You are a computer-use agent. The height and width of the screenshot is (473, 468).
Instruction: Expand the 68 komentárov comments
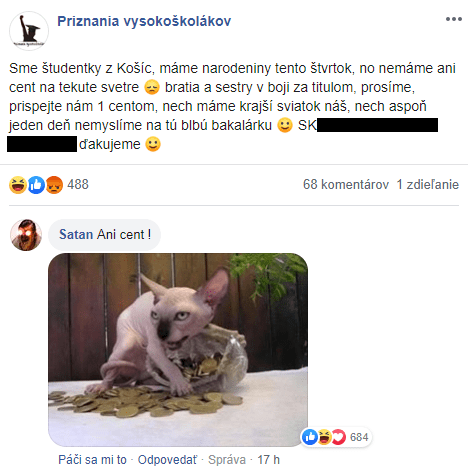point(346,184)
